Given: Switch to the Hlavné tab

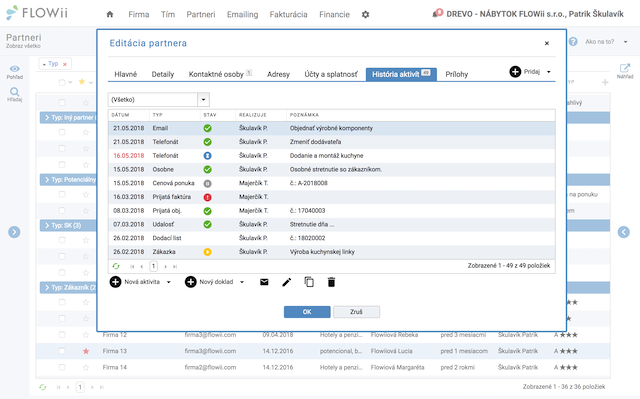Looking at the screenshot, I should pos(125,74).
